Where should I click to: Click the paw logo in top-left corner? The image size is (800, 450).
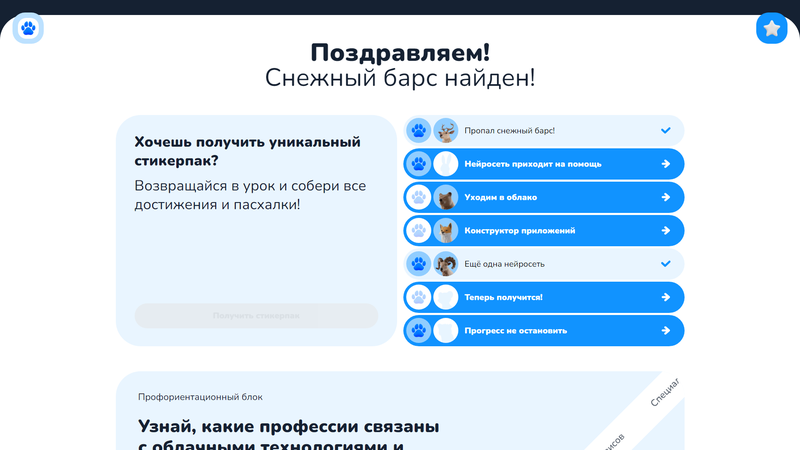tap(28, 29)
